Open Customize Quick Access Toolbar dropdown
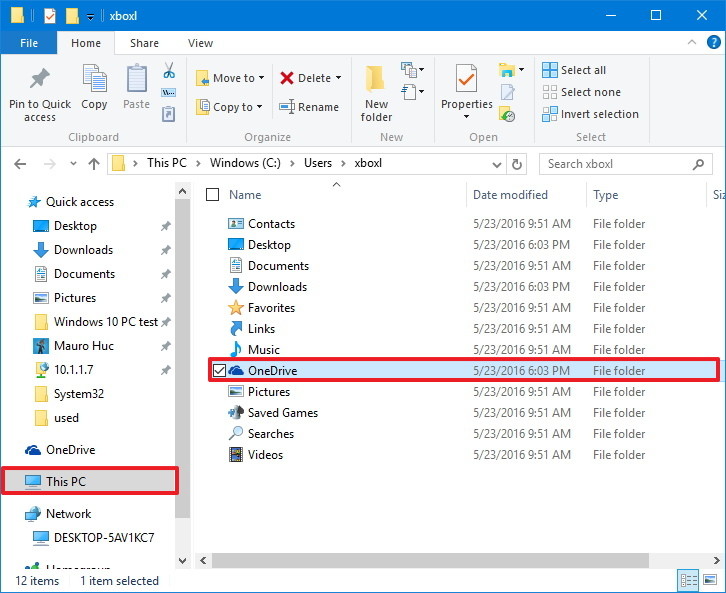The image size is (726, 593). click(x=91, y=17)
